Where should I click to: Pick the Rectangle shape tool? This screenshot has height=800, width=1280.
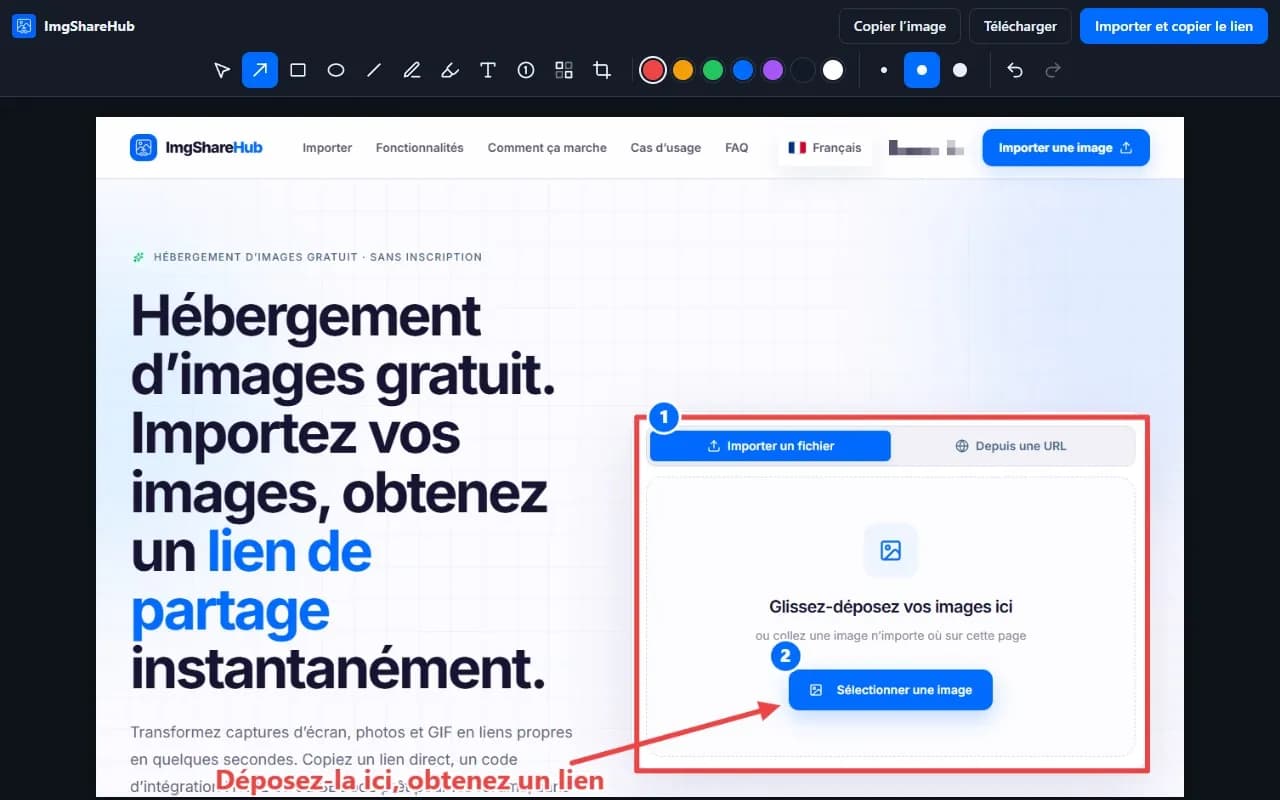coord(298,70)
